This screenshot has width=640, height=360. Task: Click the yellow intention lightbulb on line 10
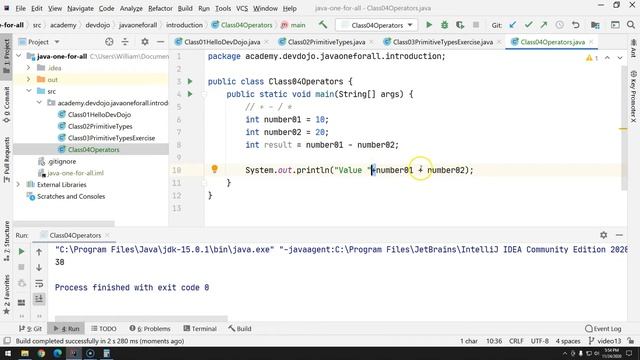click(x=214, y=169)
